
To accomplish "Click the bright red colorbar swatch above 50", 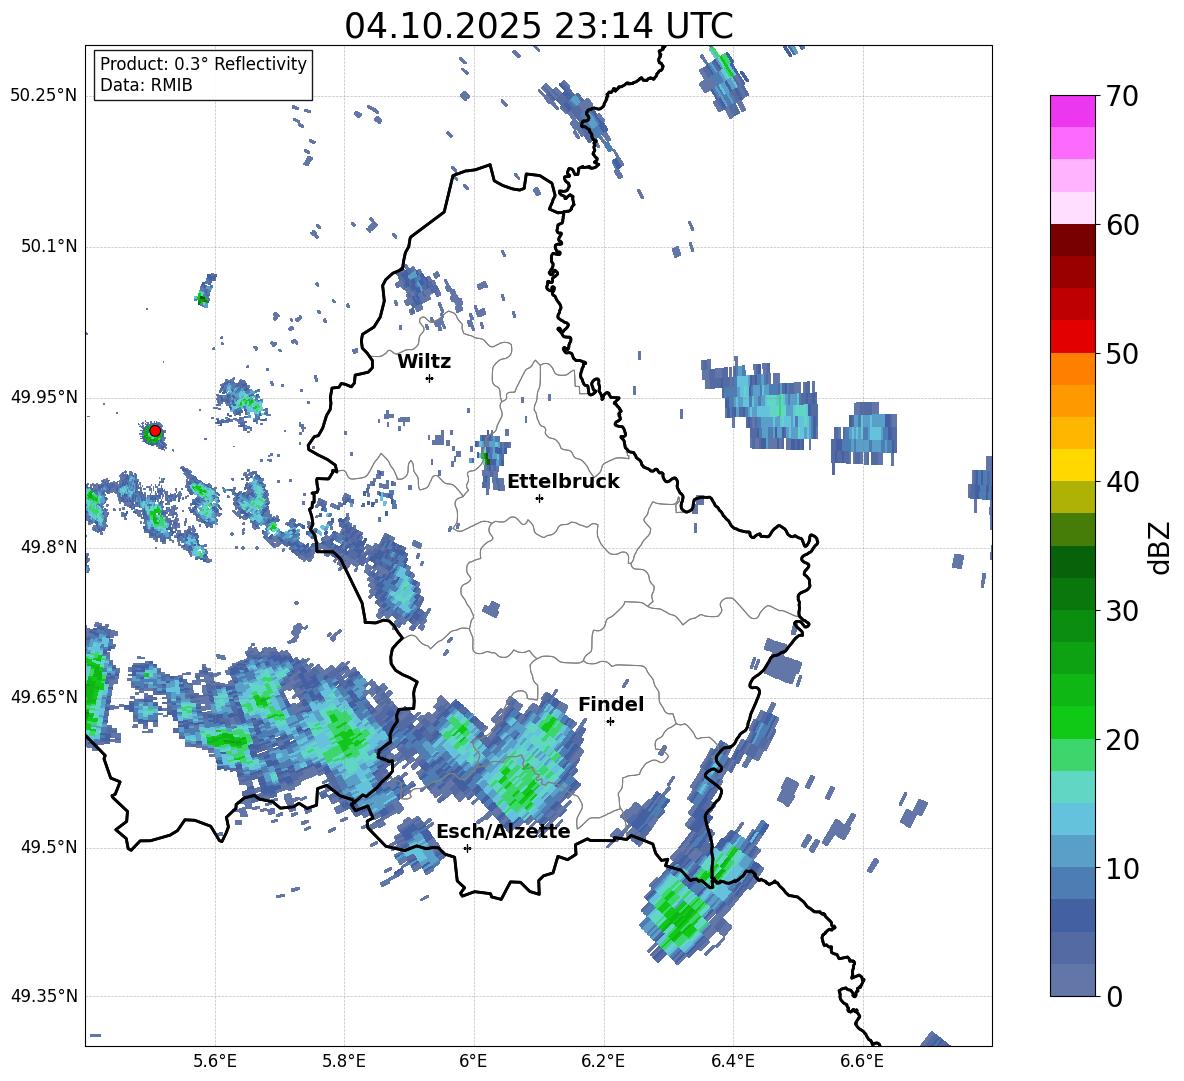I will coord(1073,337).
